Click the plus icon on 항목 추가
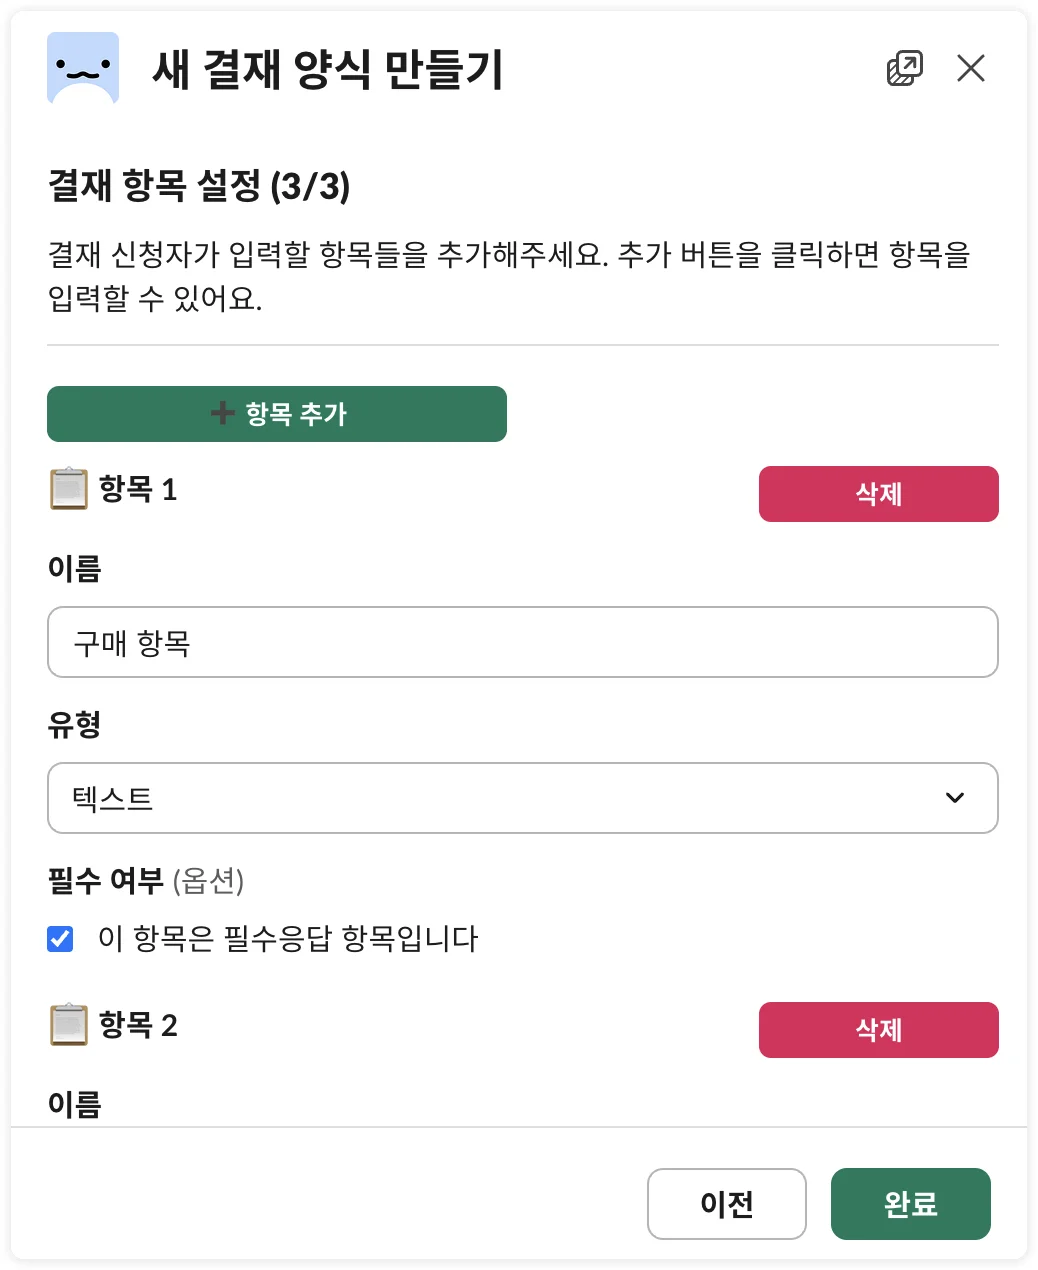1038x1270 pixels. pos(223,413)
